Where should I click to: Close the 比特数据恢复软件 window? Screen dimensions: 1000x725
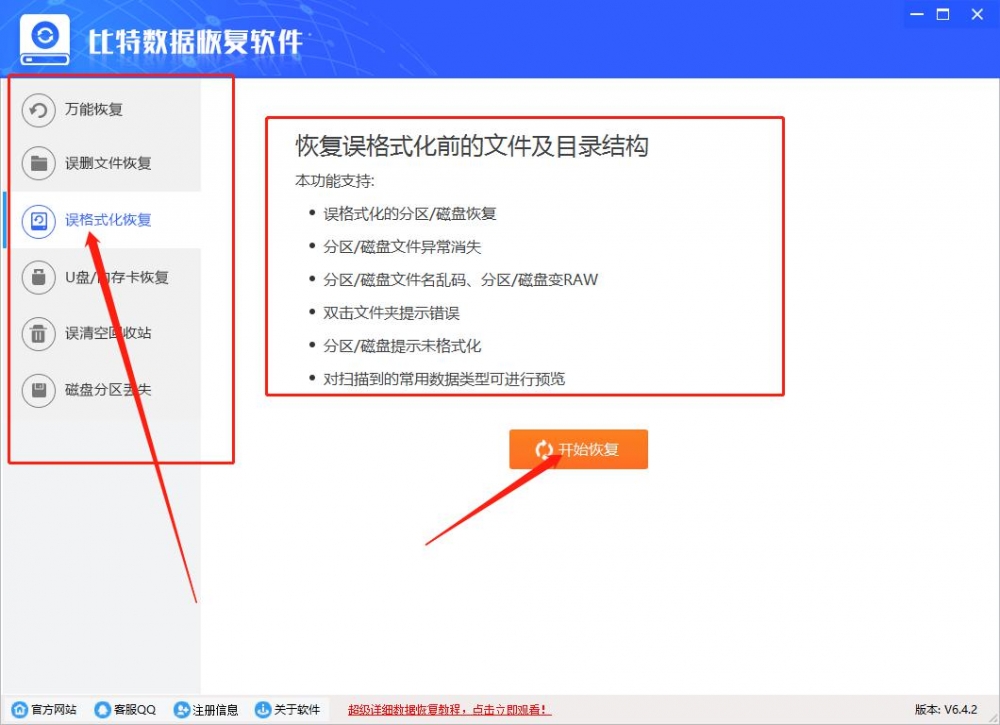point(977,14)
